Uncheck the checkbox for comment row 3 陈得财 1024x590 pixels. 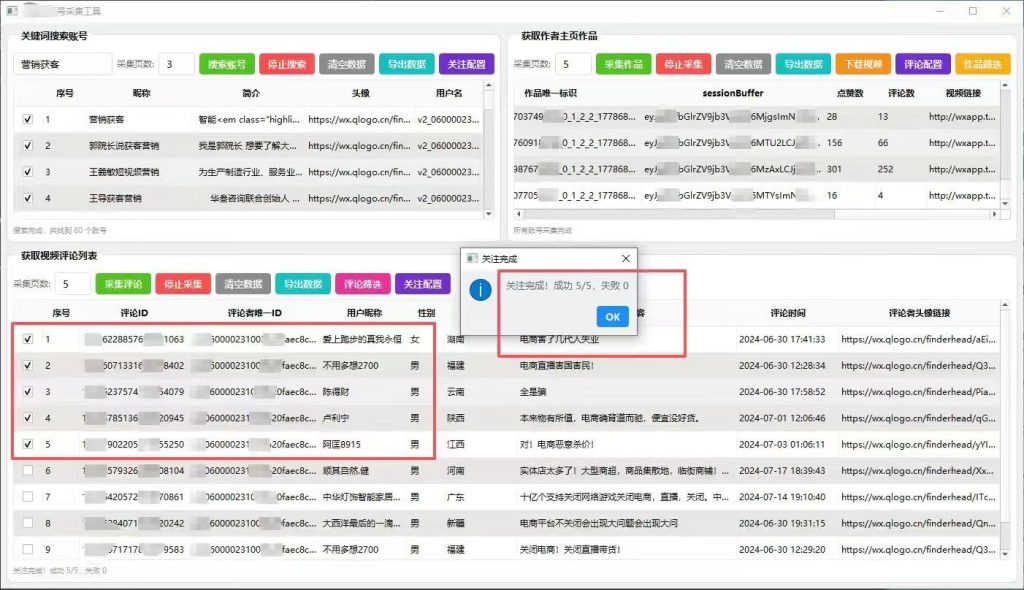(27, 391)
